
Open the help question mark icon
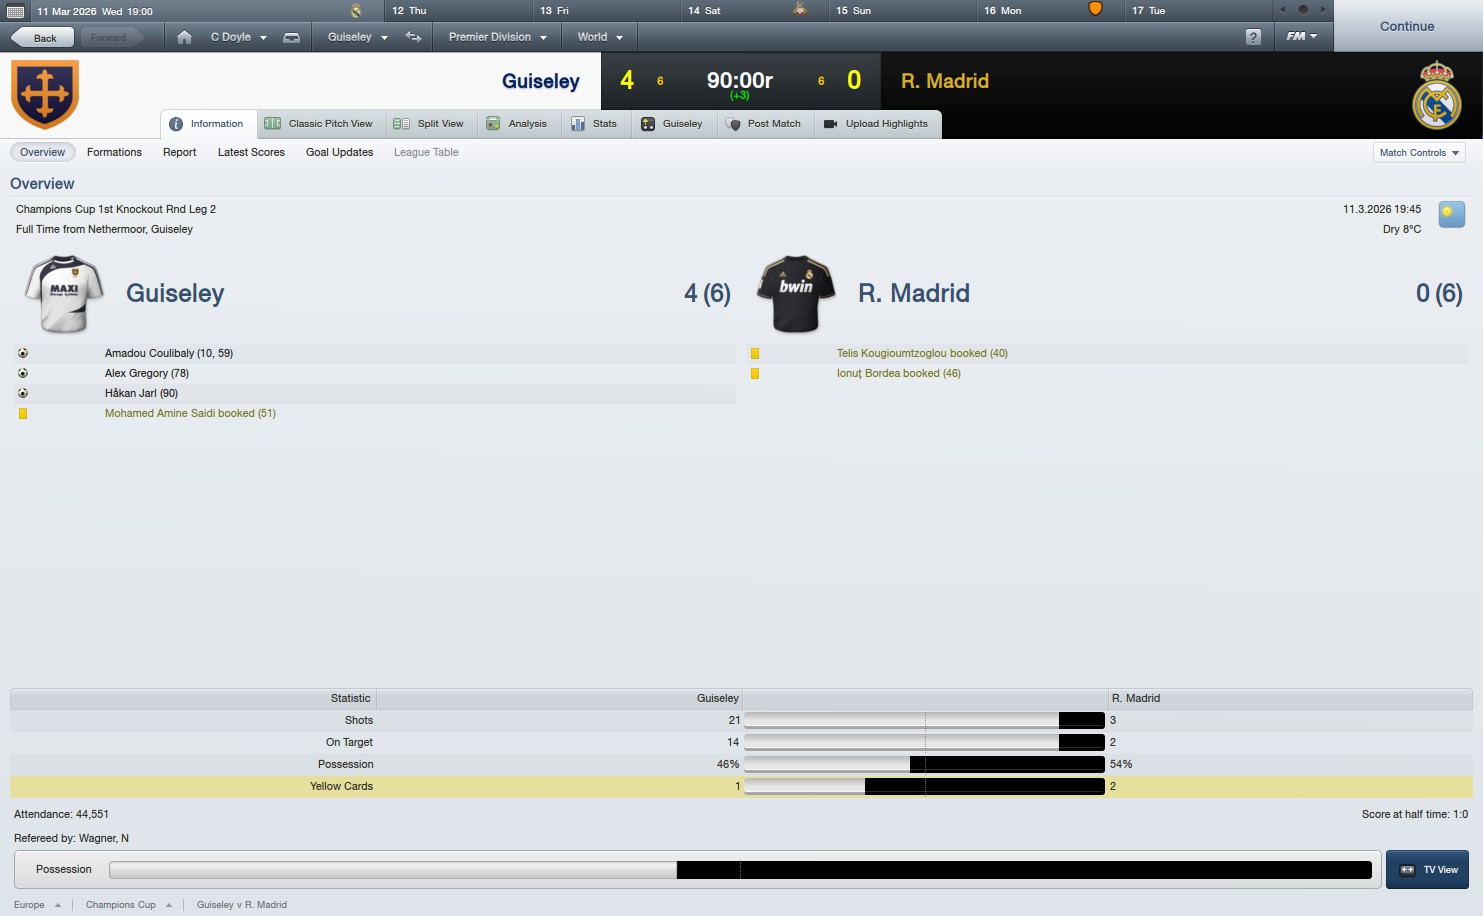coord(1253,37)
